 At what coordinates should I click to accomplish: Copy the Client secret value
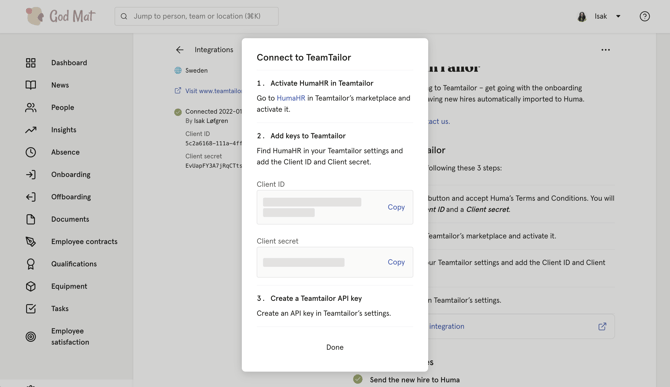[x=396, y=262]
